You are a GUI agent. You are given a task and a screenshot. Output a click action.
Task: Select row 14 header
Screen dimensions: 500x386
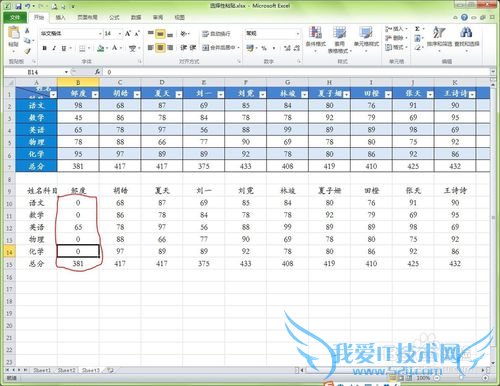click(x=9, y=252)
